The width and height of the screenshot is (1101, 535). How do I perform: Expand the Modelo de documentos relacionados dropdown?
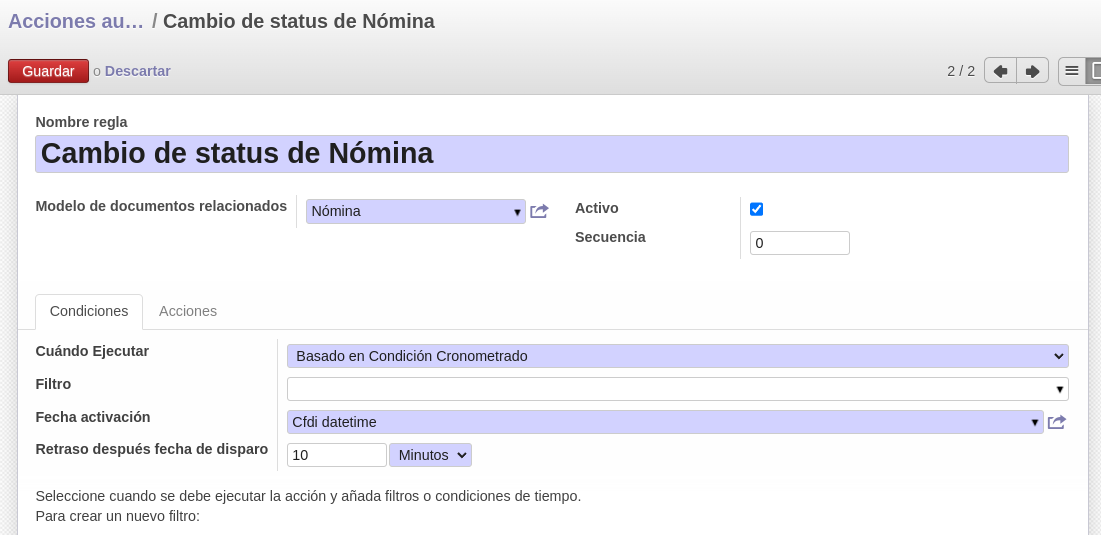517,211
